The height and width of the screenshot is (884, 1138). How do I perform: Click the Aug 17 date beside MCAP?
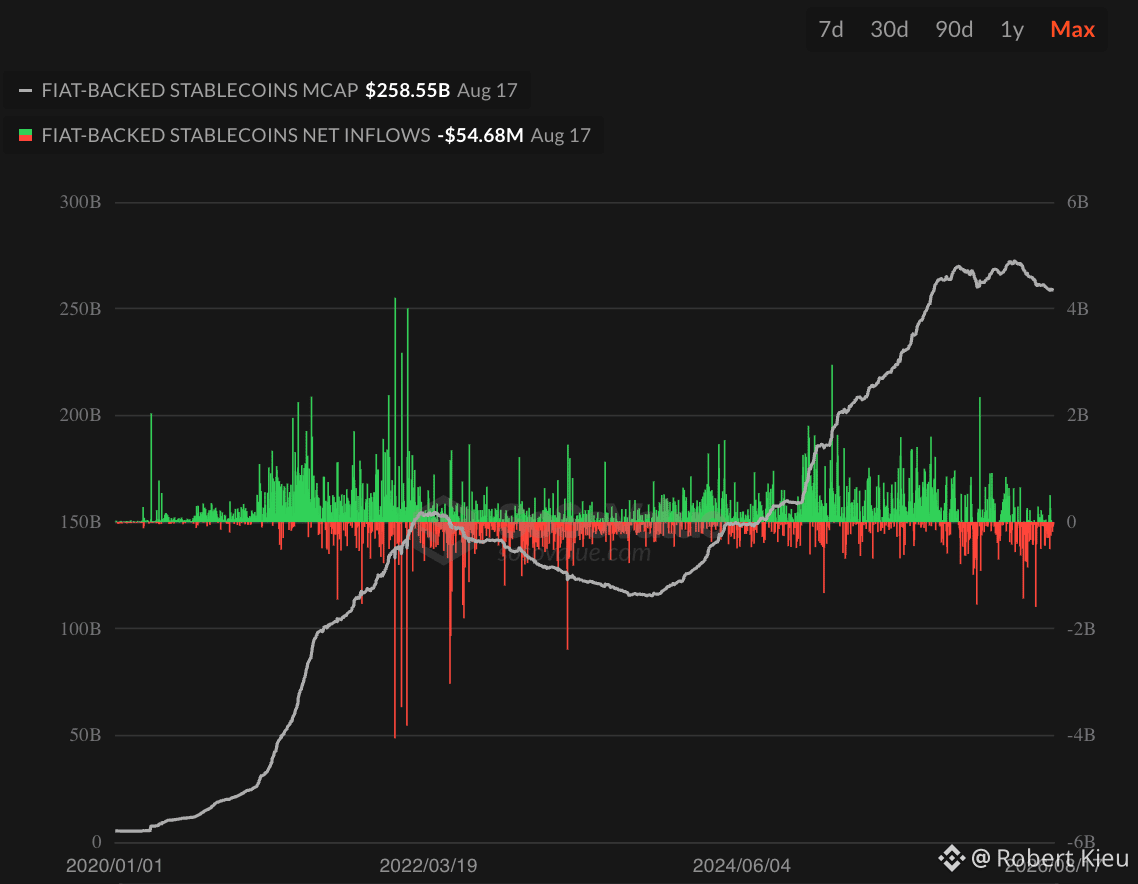tap(487, 90)
